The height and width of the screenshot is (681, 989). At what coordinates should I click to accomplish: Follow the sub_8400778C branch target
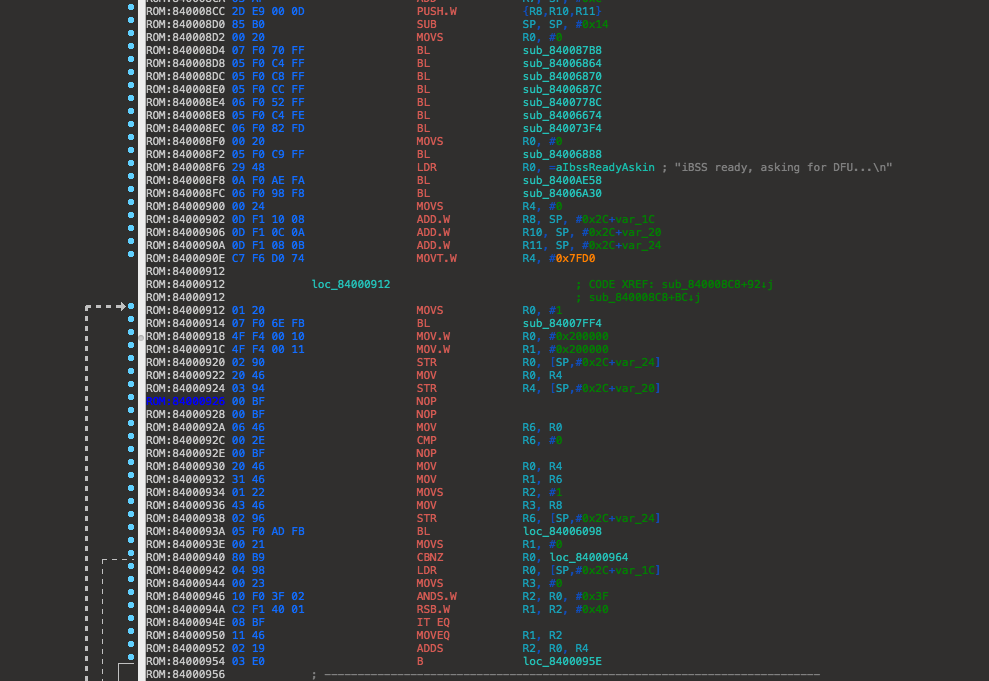[x=562, y=101]
